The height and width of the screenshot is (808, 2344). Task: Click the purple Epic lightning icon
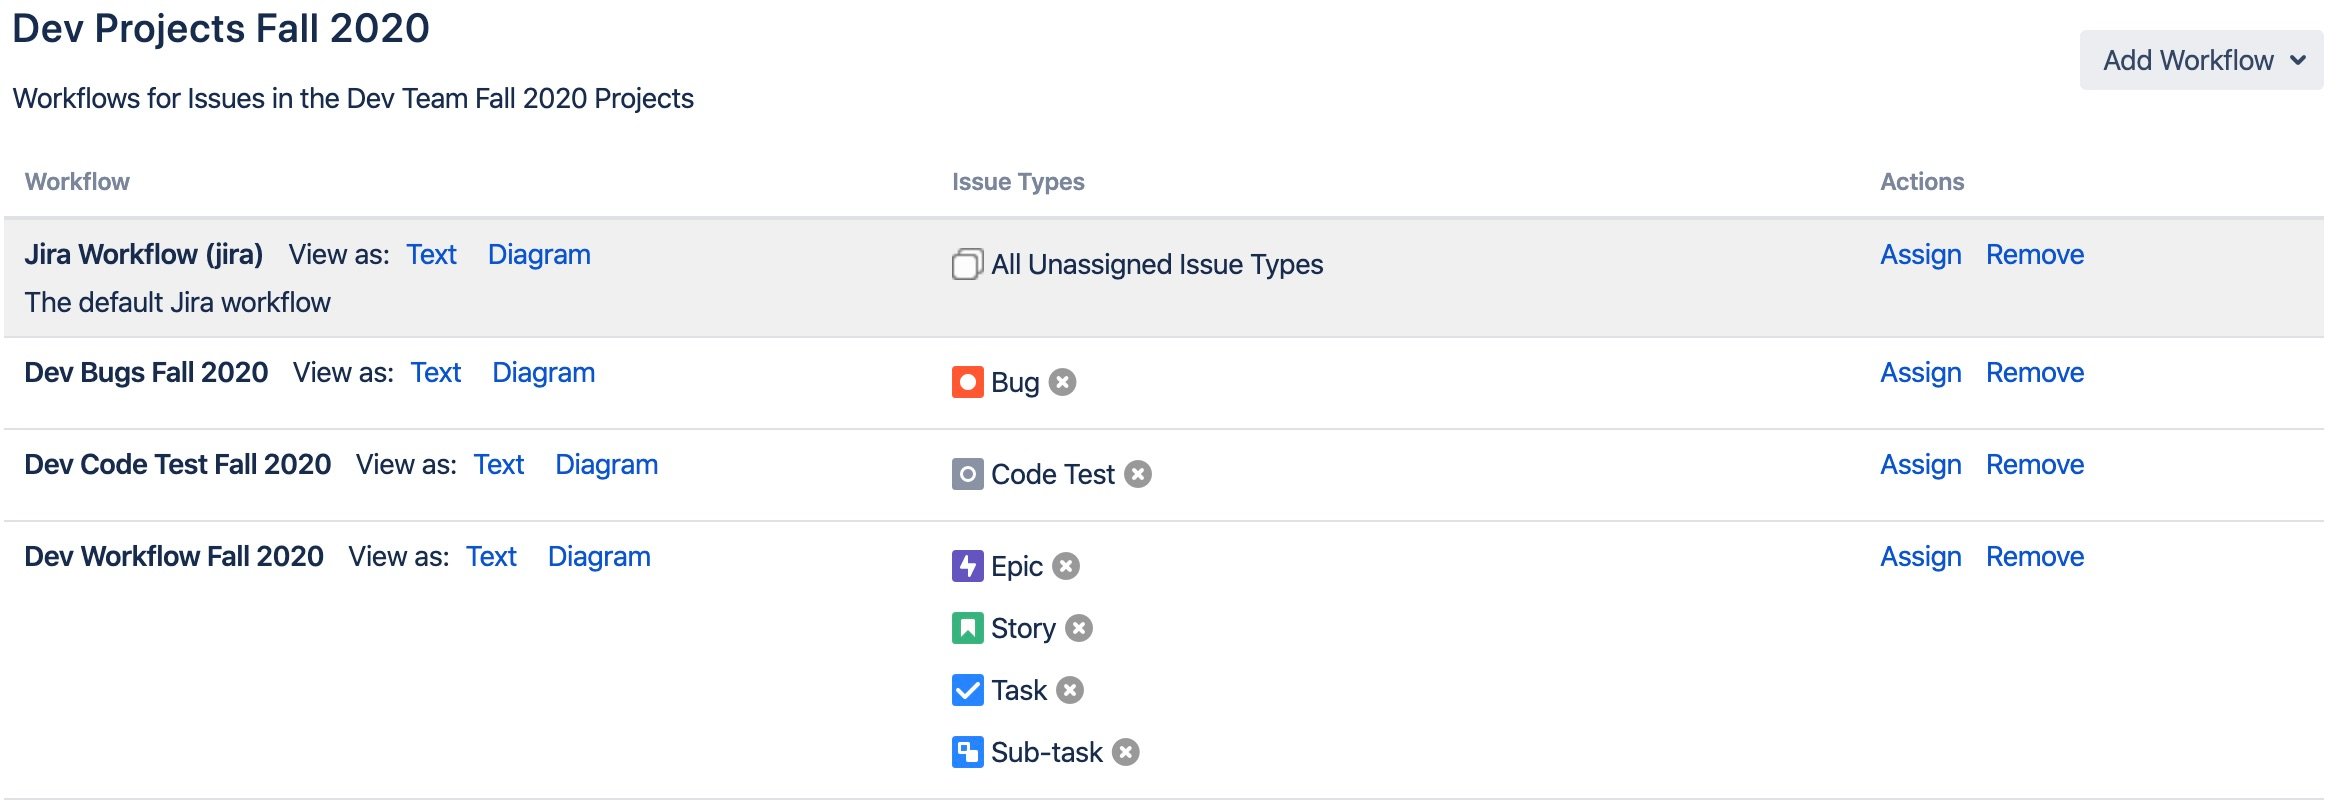click(967, 566)
